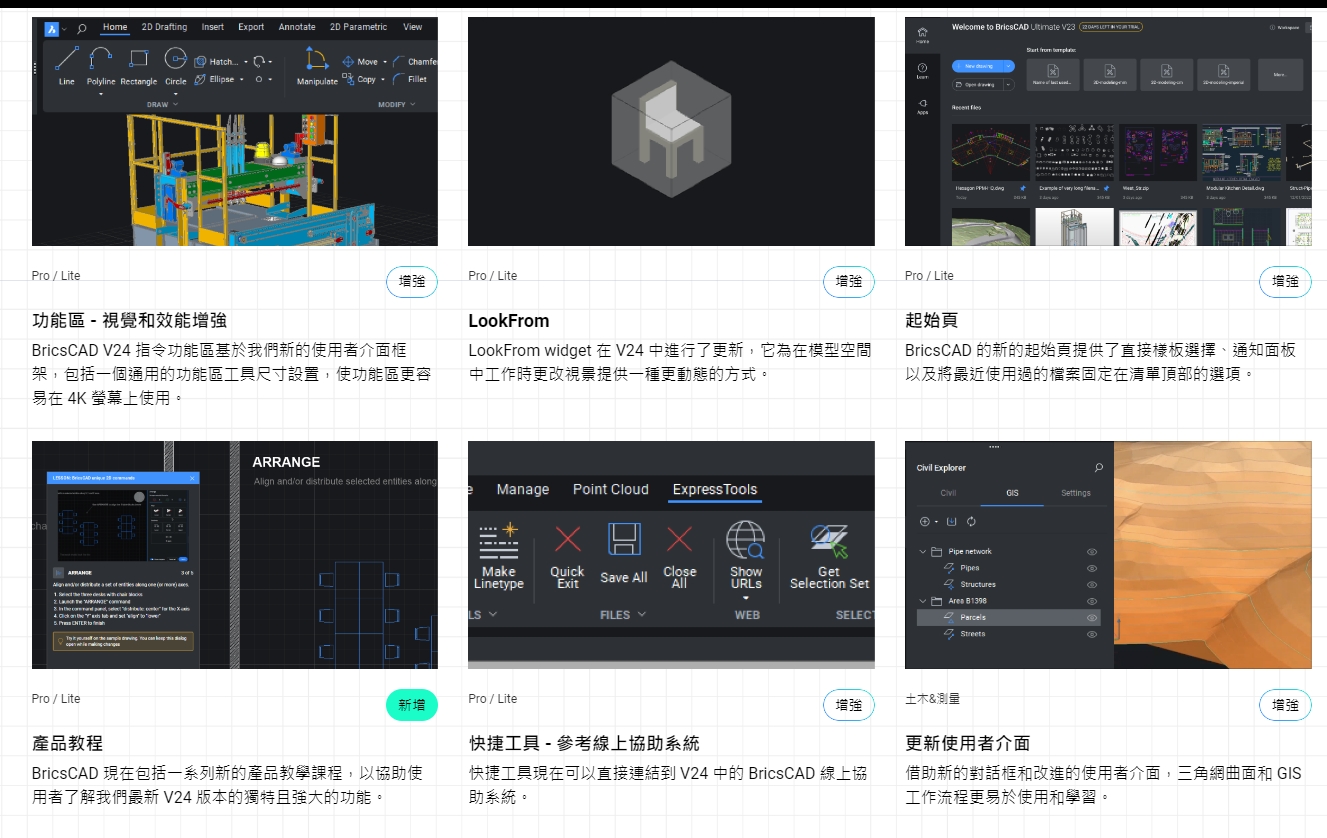Click the Quick Exit red X icon
Image resolution: width=1327 pixels, height=838 pixels.
[567, 541]
